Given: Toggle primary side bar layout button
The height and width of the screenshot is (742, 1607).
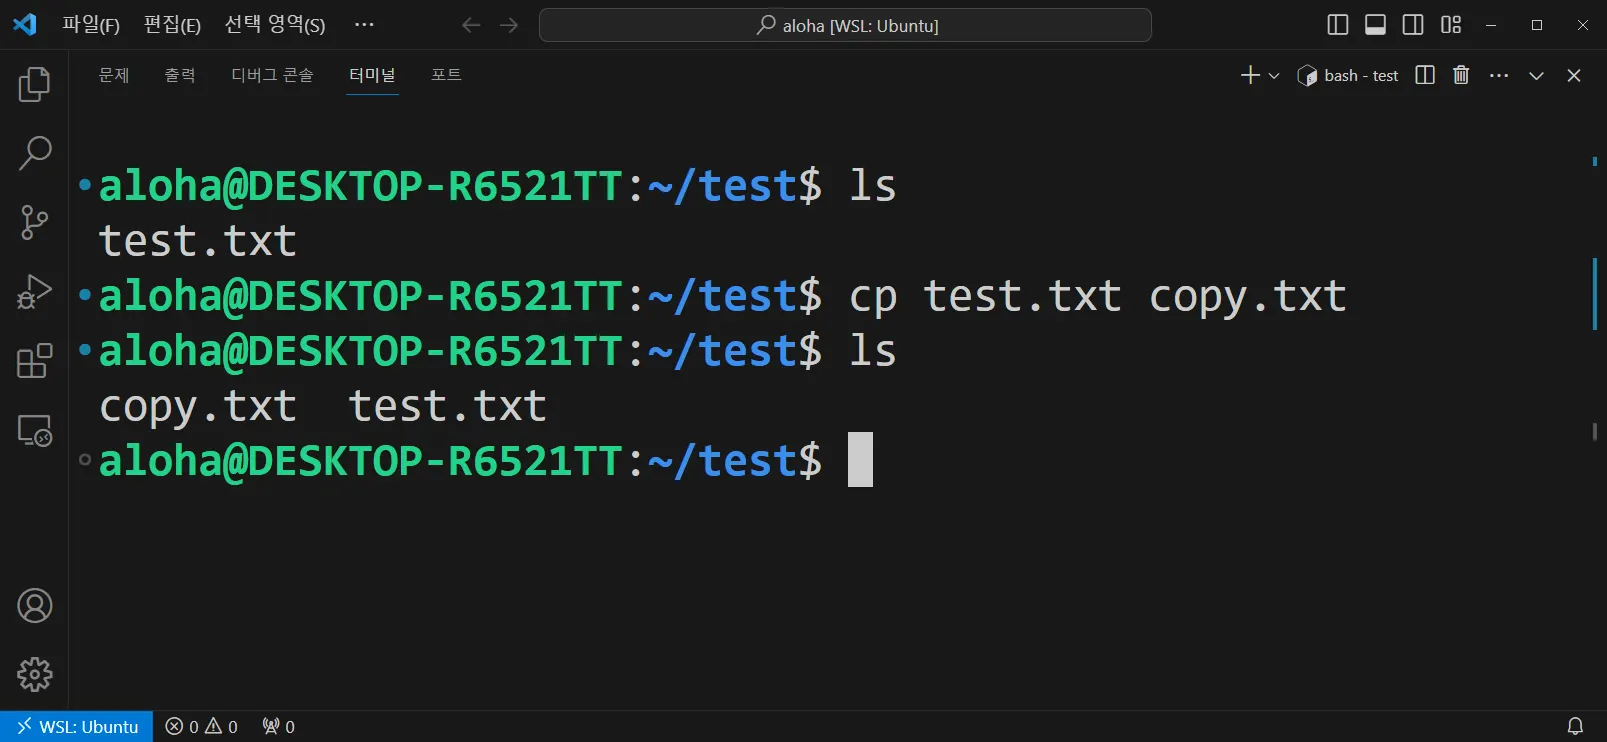Looking at the screenshot, I should (x=1337, y=25).
